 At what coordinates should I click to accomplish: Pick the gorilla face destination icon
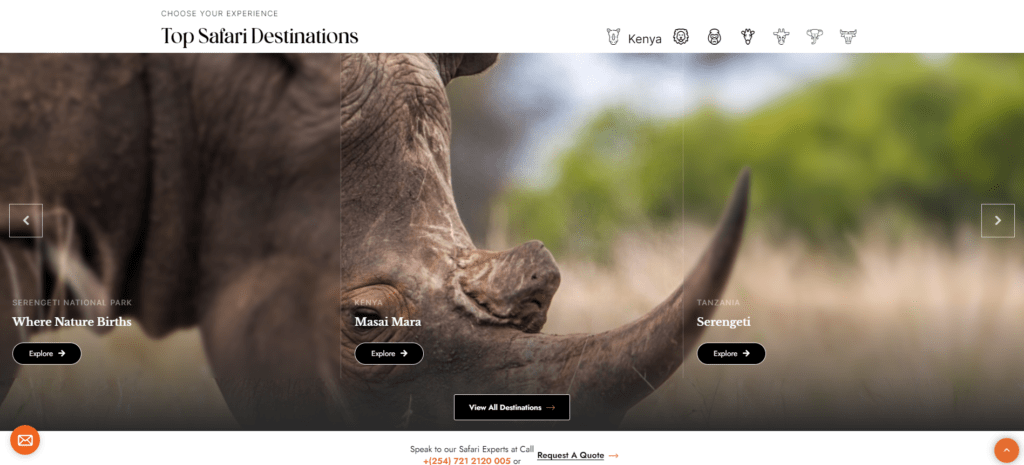[714, 37]
